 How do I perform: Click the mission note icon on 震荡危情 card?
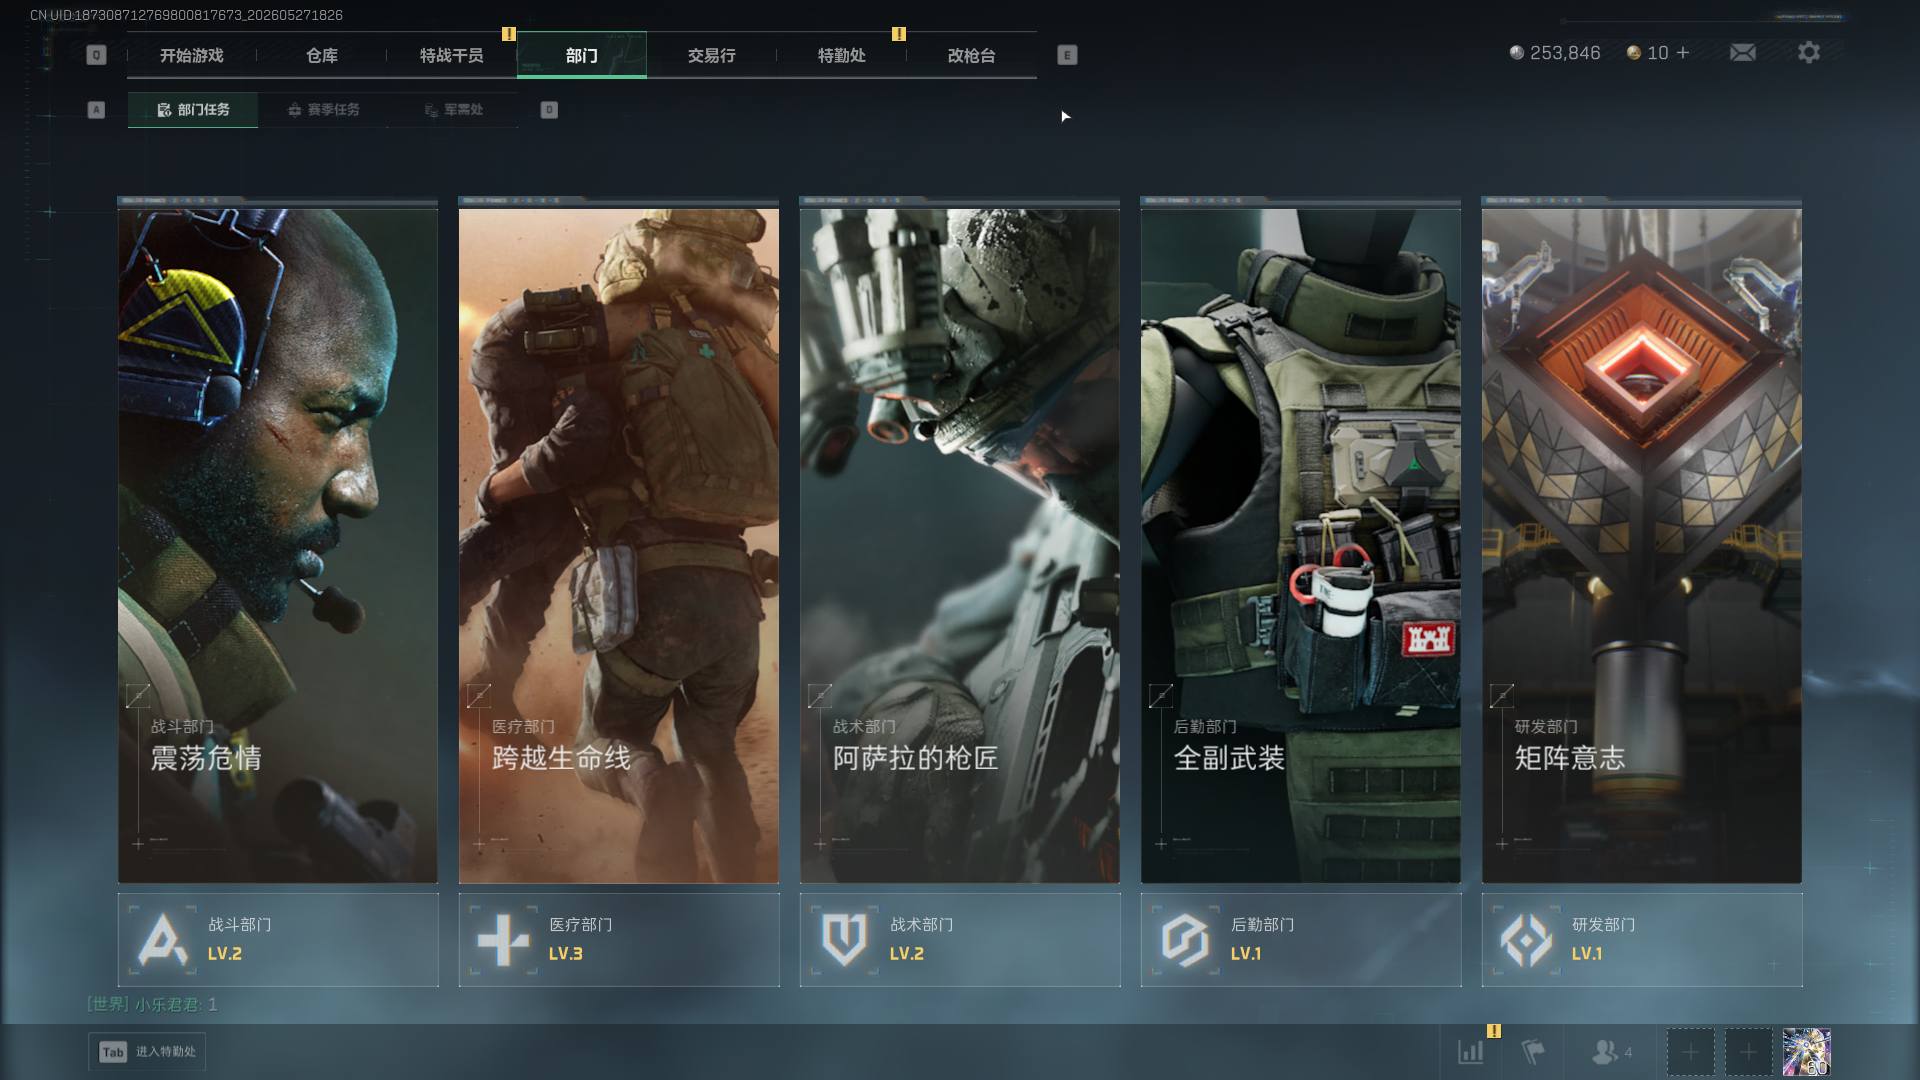(138, 695)
